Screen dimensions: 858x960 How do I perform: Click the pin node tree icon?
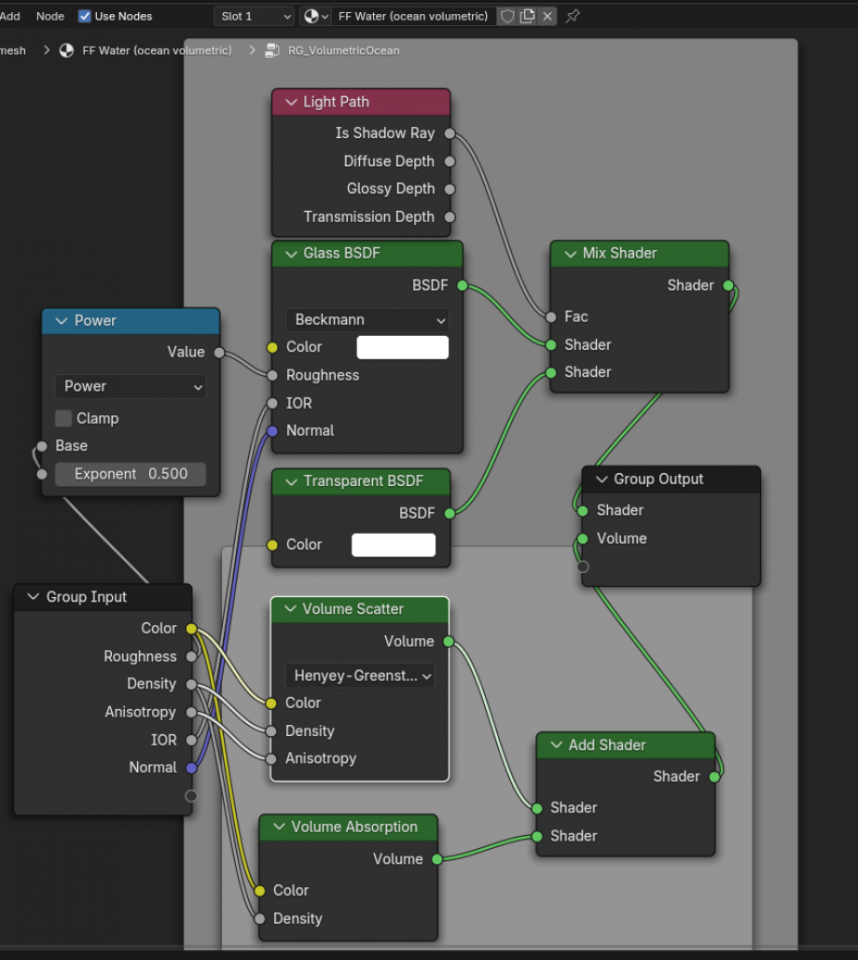point(573,16)
